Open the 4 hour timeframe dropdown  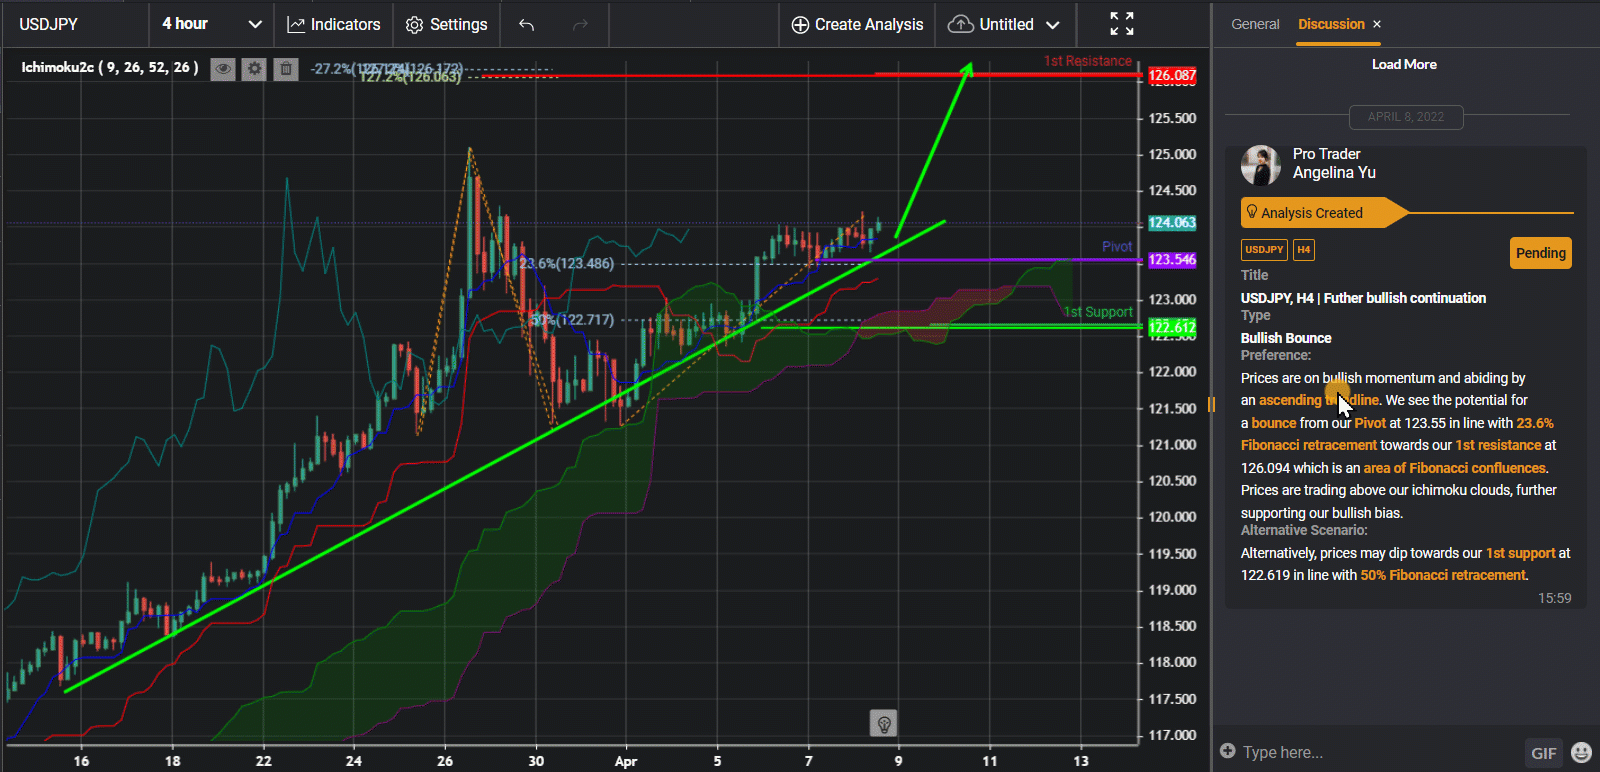coord(211,24)
